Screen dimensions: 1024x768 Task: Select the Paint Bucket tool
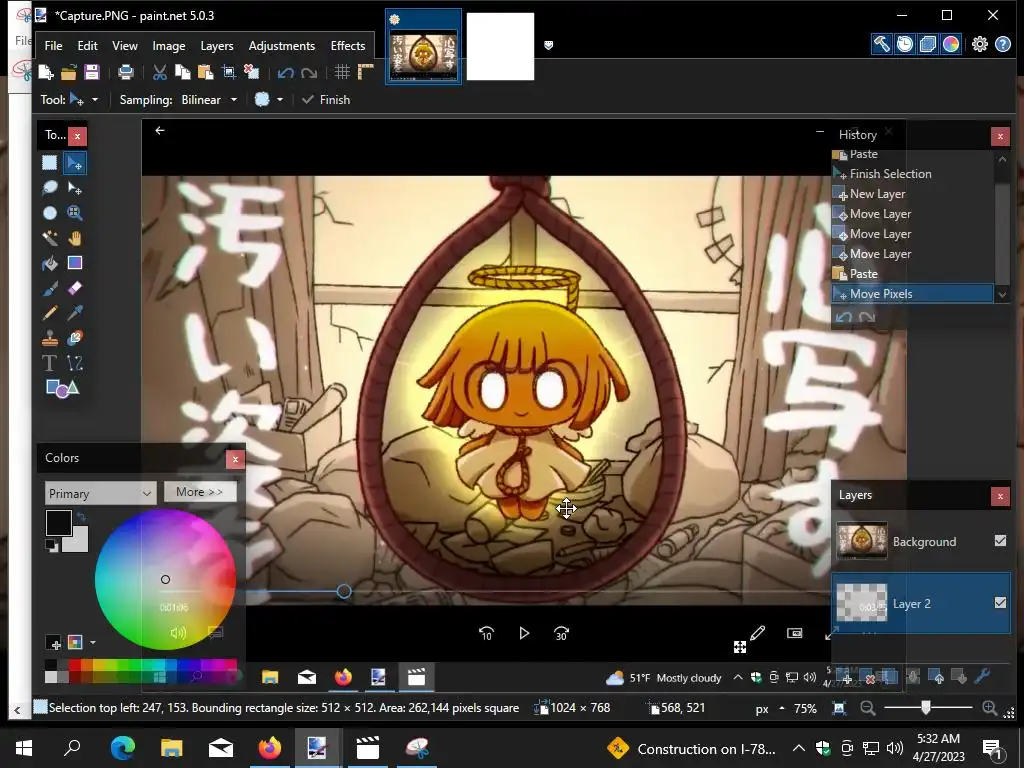pyautogui.click(x=50, y=263)
